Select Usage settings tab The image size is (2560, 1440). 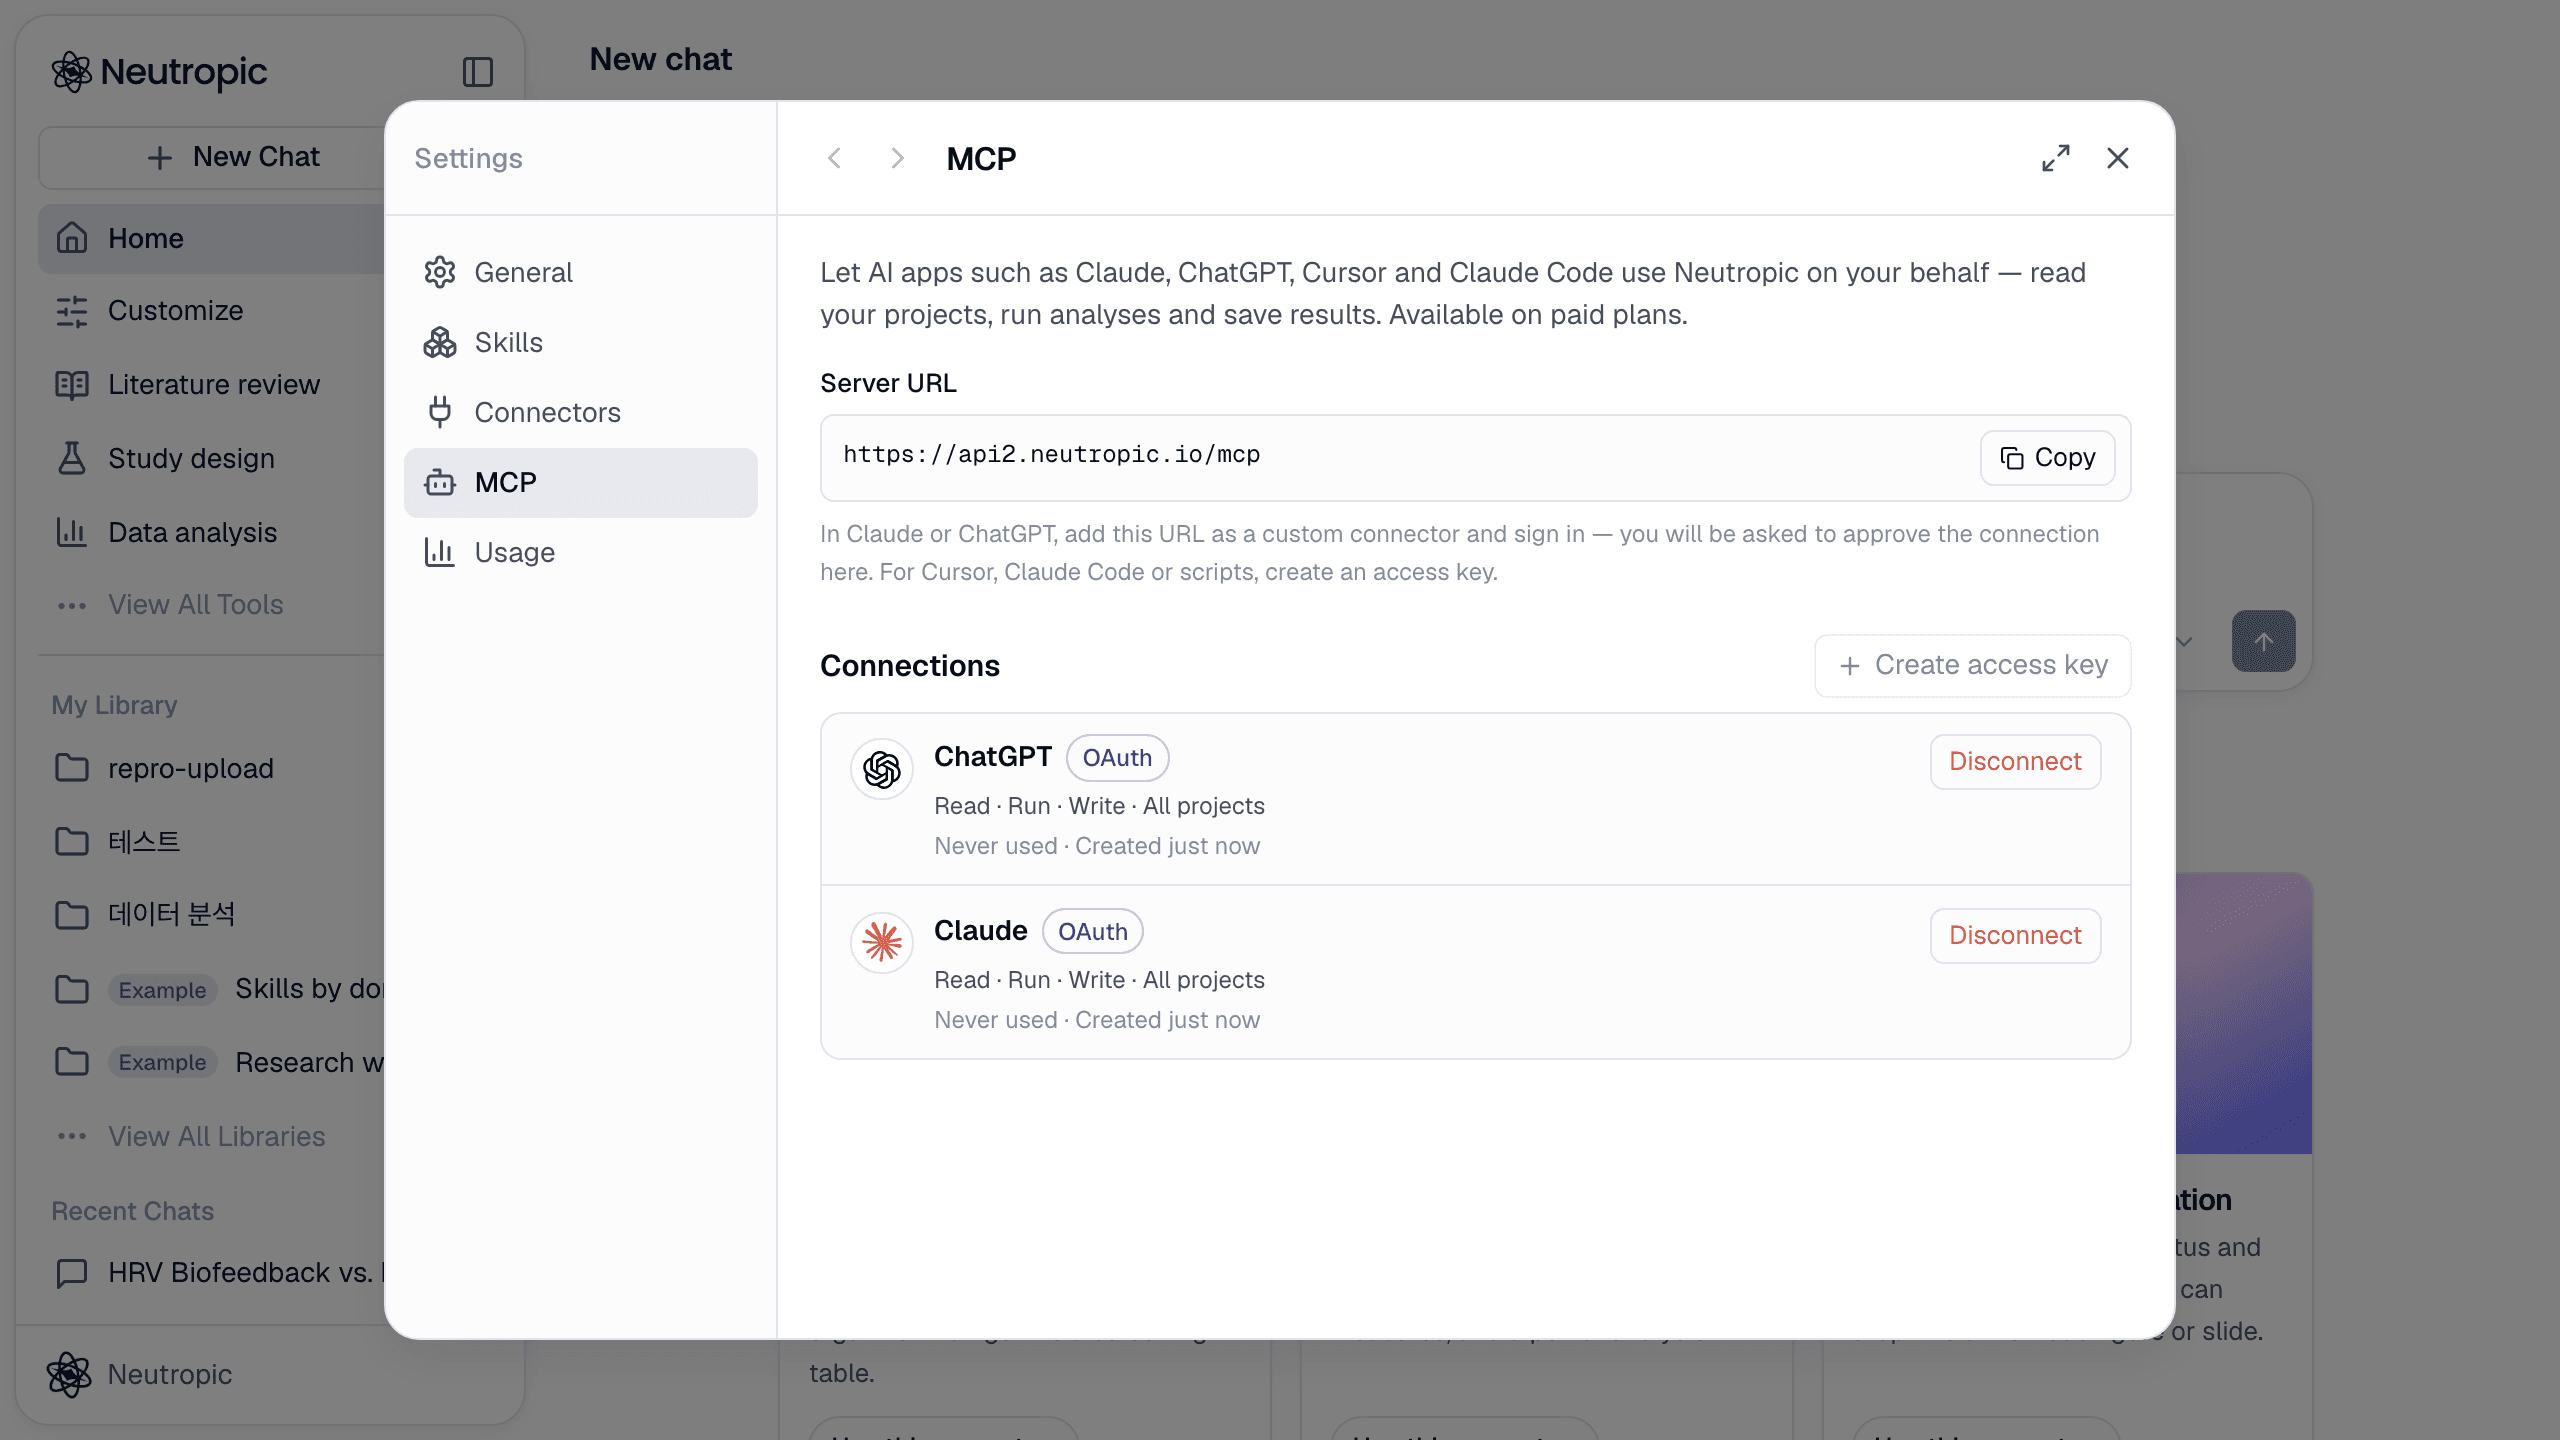tap(580, 553)
